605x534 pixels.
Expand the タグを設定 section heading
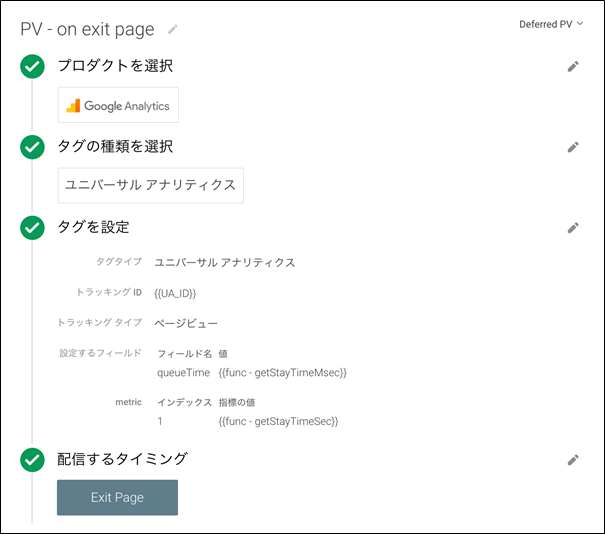93,228
